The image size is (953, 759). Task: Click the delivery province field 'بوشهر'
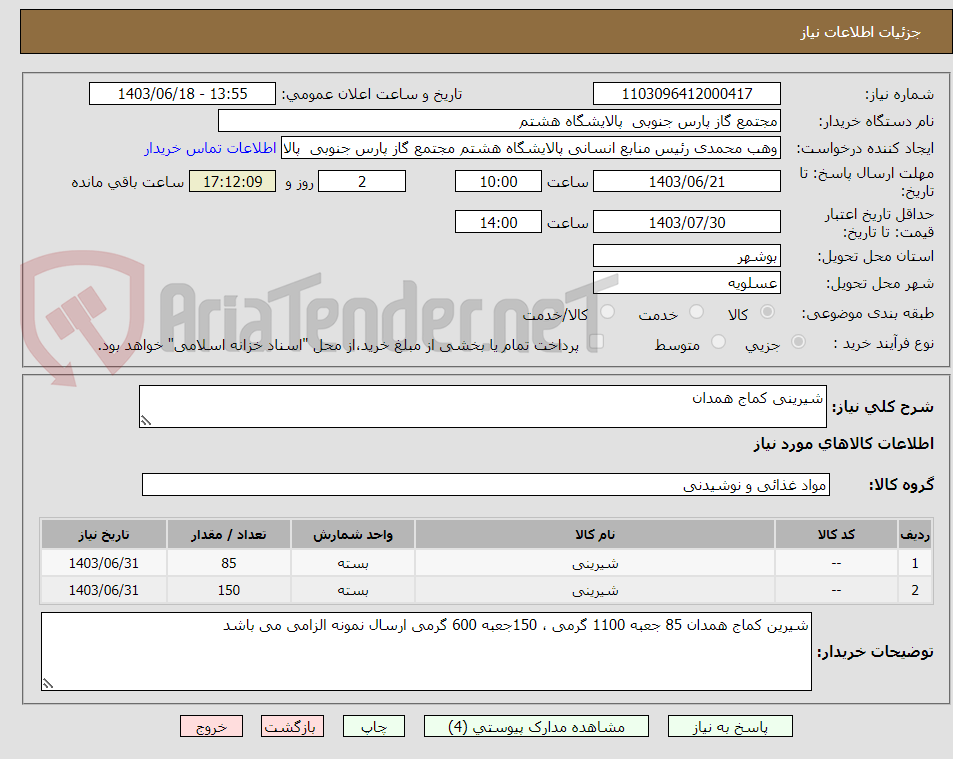click(x=687, y=256)
